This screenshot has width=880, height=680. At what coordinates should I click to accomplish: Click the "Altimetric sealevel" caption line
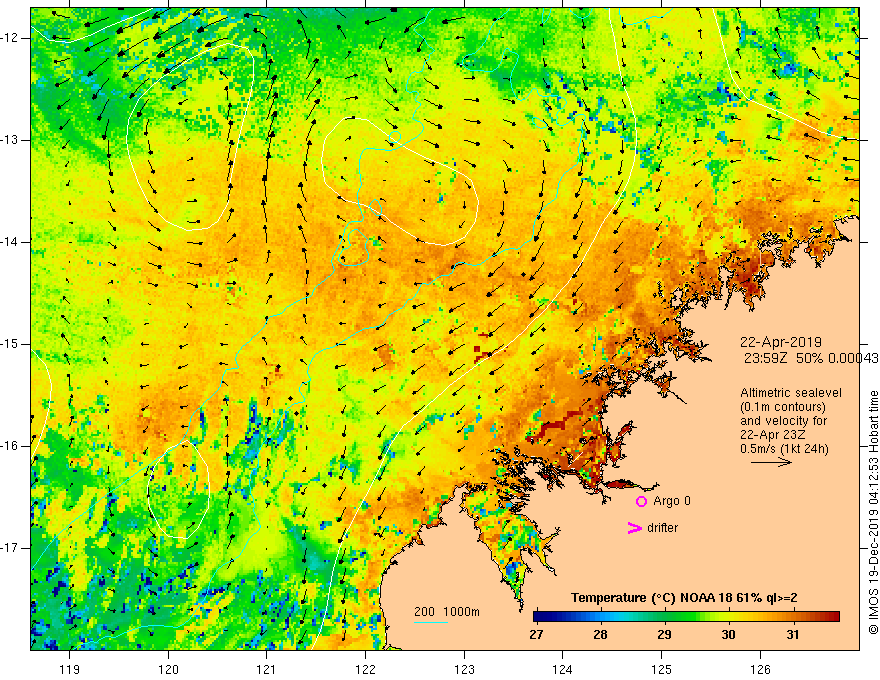pos(791,393)
